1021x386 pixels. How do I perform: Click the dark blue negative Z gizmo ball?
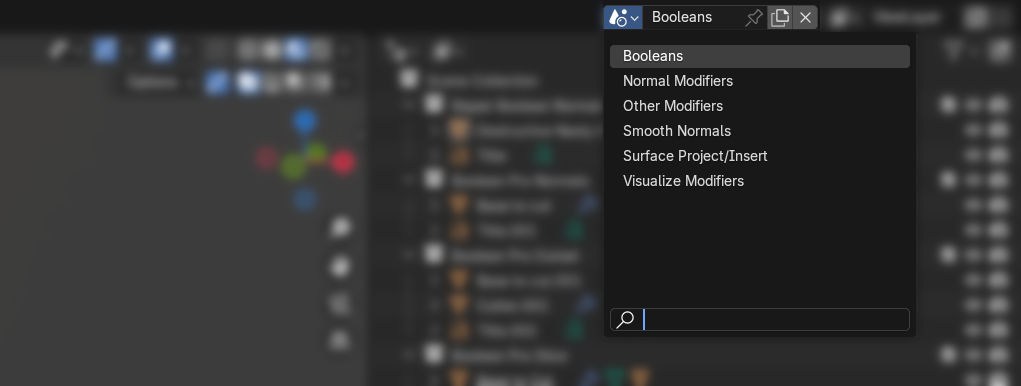coord(304,199)
